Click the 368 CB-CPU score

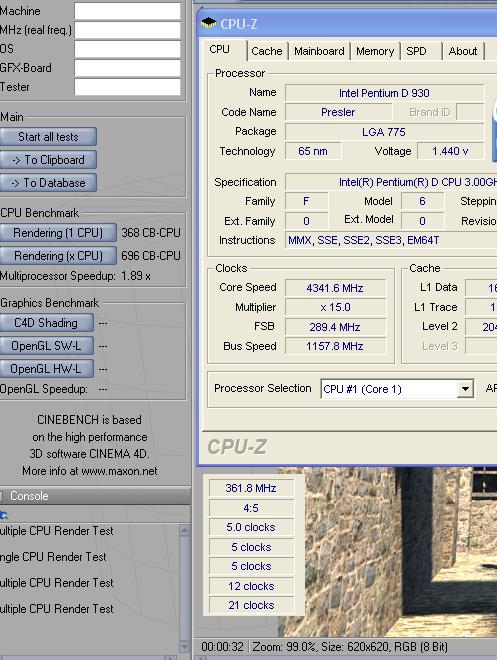[151, 233]
